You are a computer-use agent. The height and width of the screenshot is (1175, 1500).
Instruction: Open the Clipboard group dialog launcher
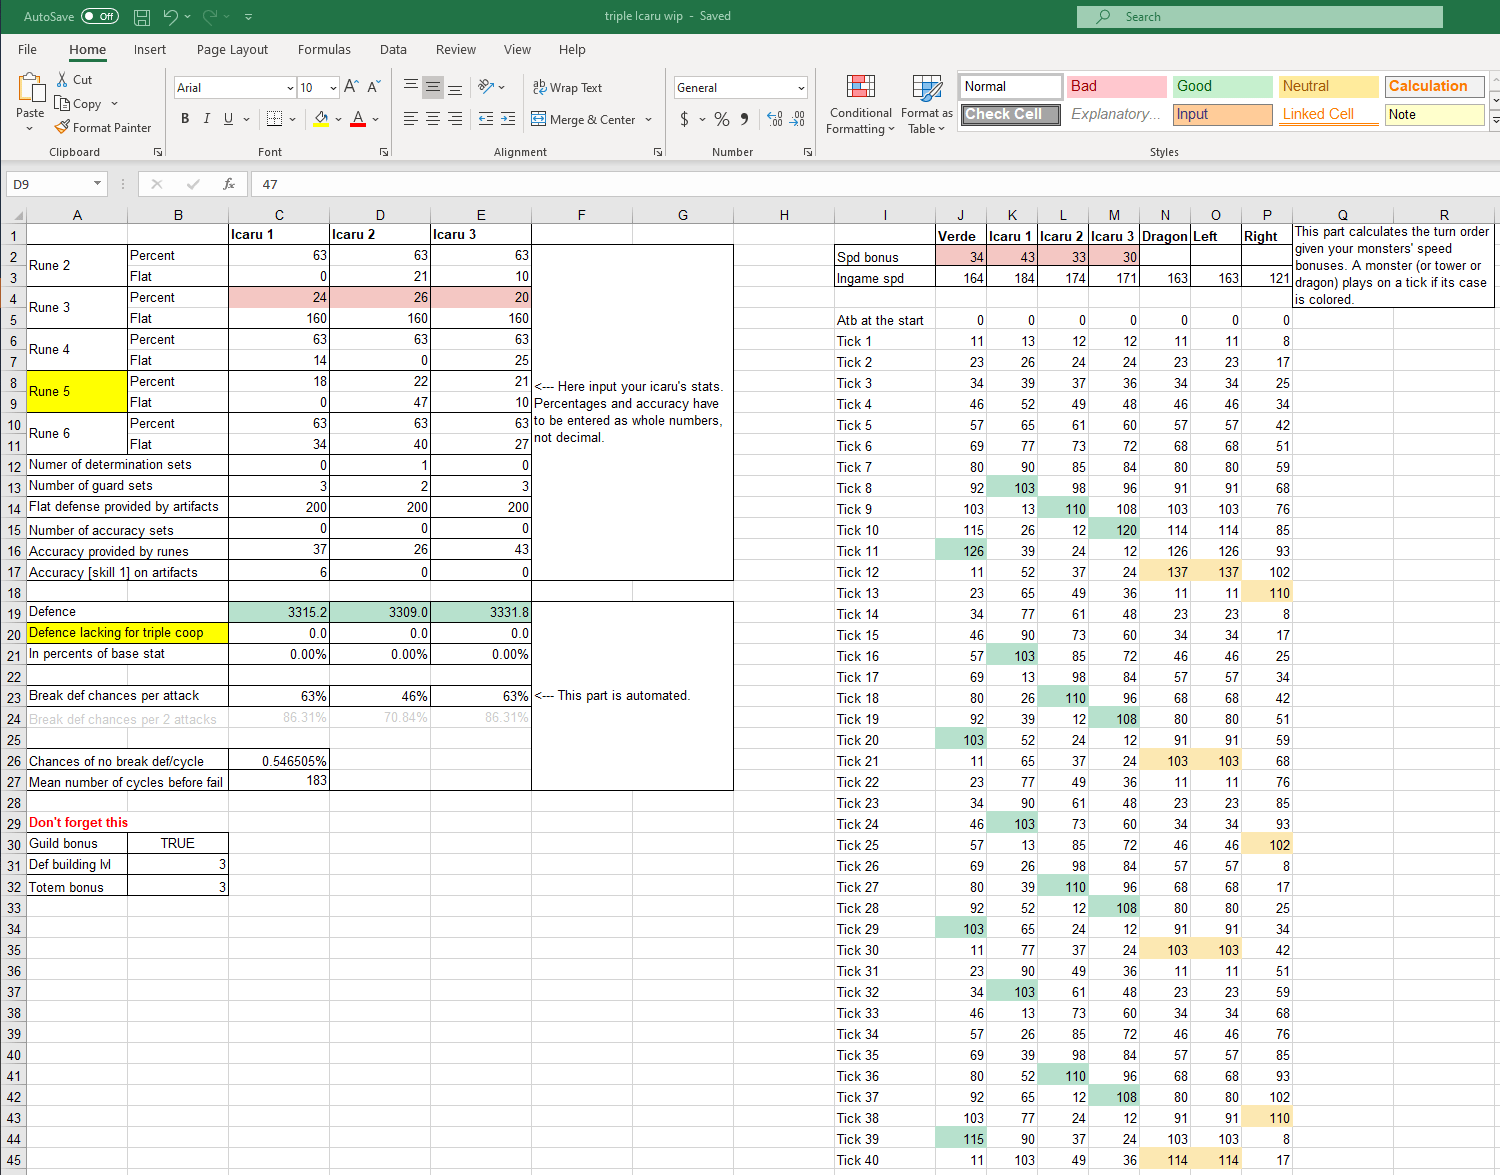(158, 152)
